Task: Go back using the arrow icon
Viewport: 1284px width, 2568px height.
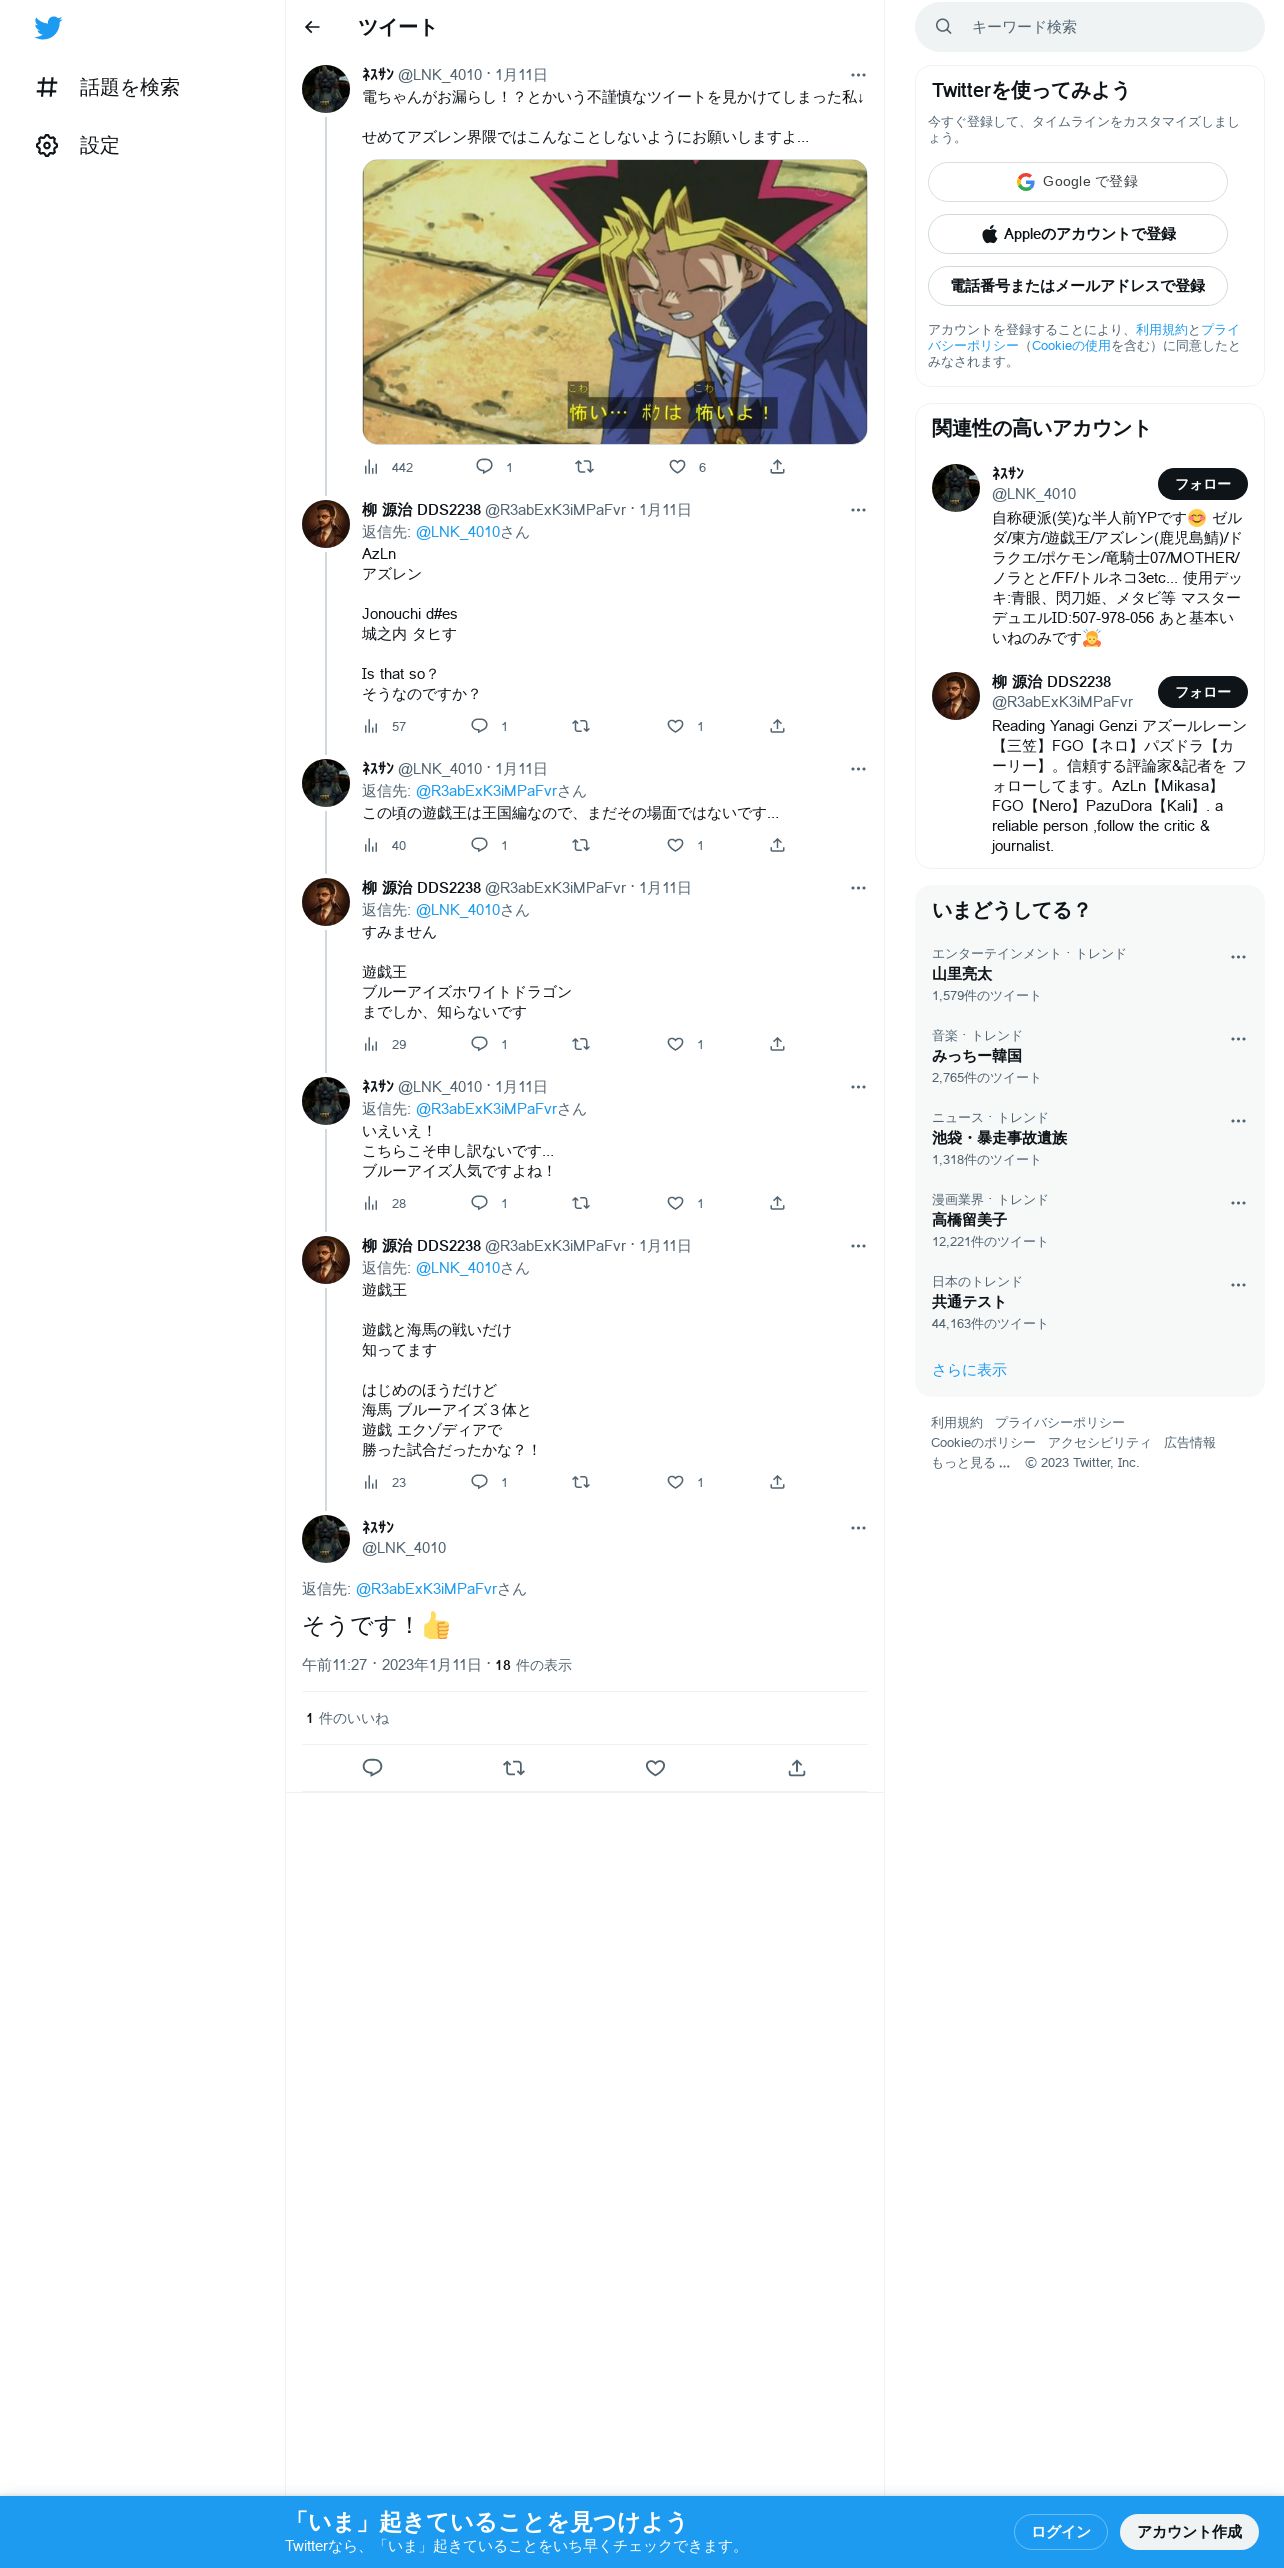Action: pos(312,27)
